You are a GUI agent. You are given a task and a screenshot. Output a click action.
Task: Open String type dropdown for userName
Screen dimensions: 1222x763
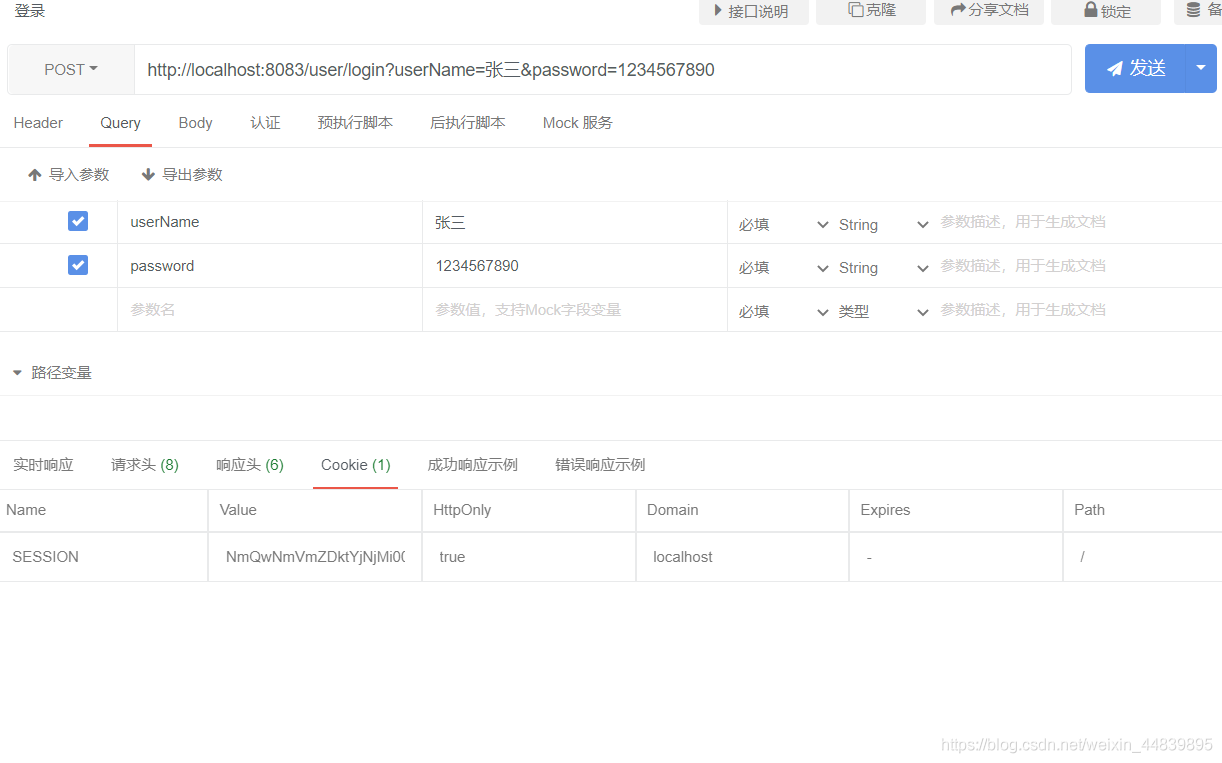[x=883, y=224]
